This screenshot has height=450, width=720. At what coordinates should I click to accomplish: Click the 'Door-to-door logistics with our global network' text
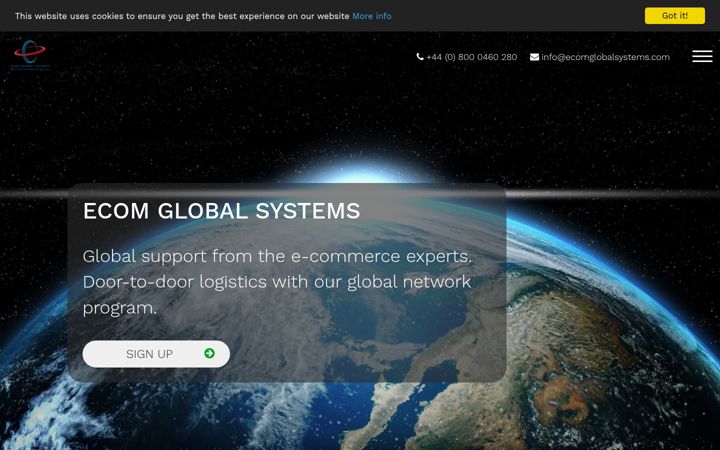pos(277,281)
